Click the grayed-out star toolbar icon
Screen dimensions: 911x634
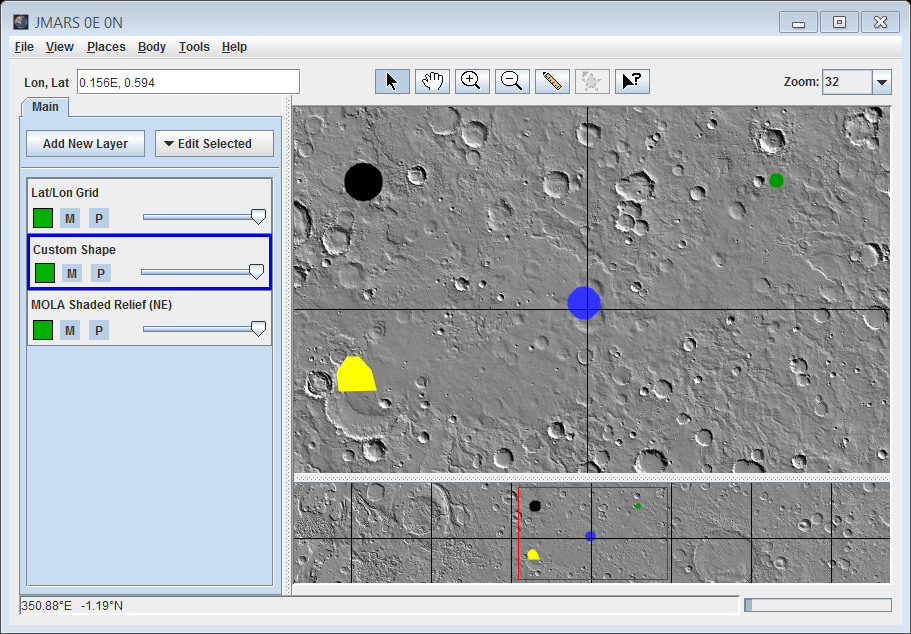click(592, 82)
